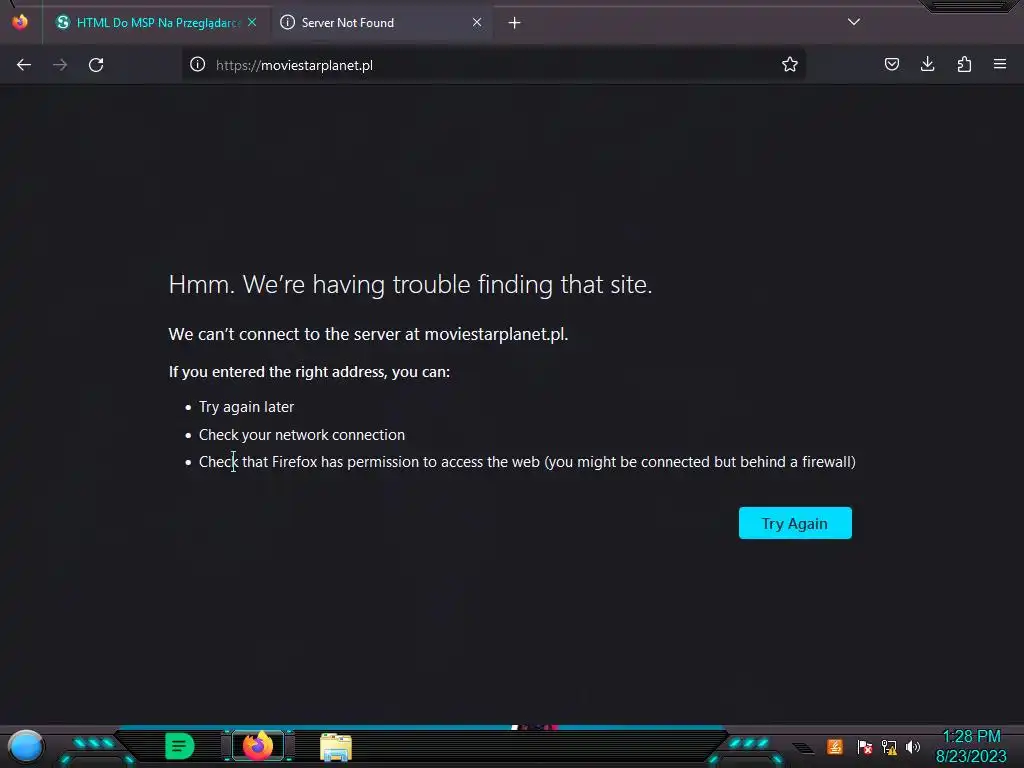This screenshot has height=768, width=1024.
Task: Click the forward navigation arrow
Action: tap(60, 65)
